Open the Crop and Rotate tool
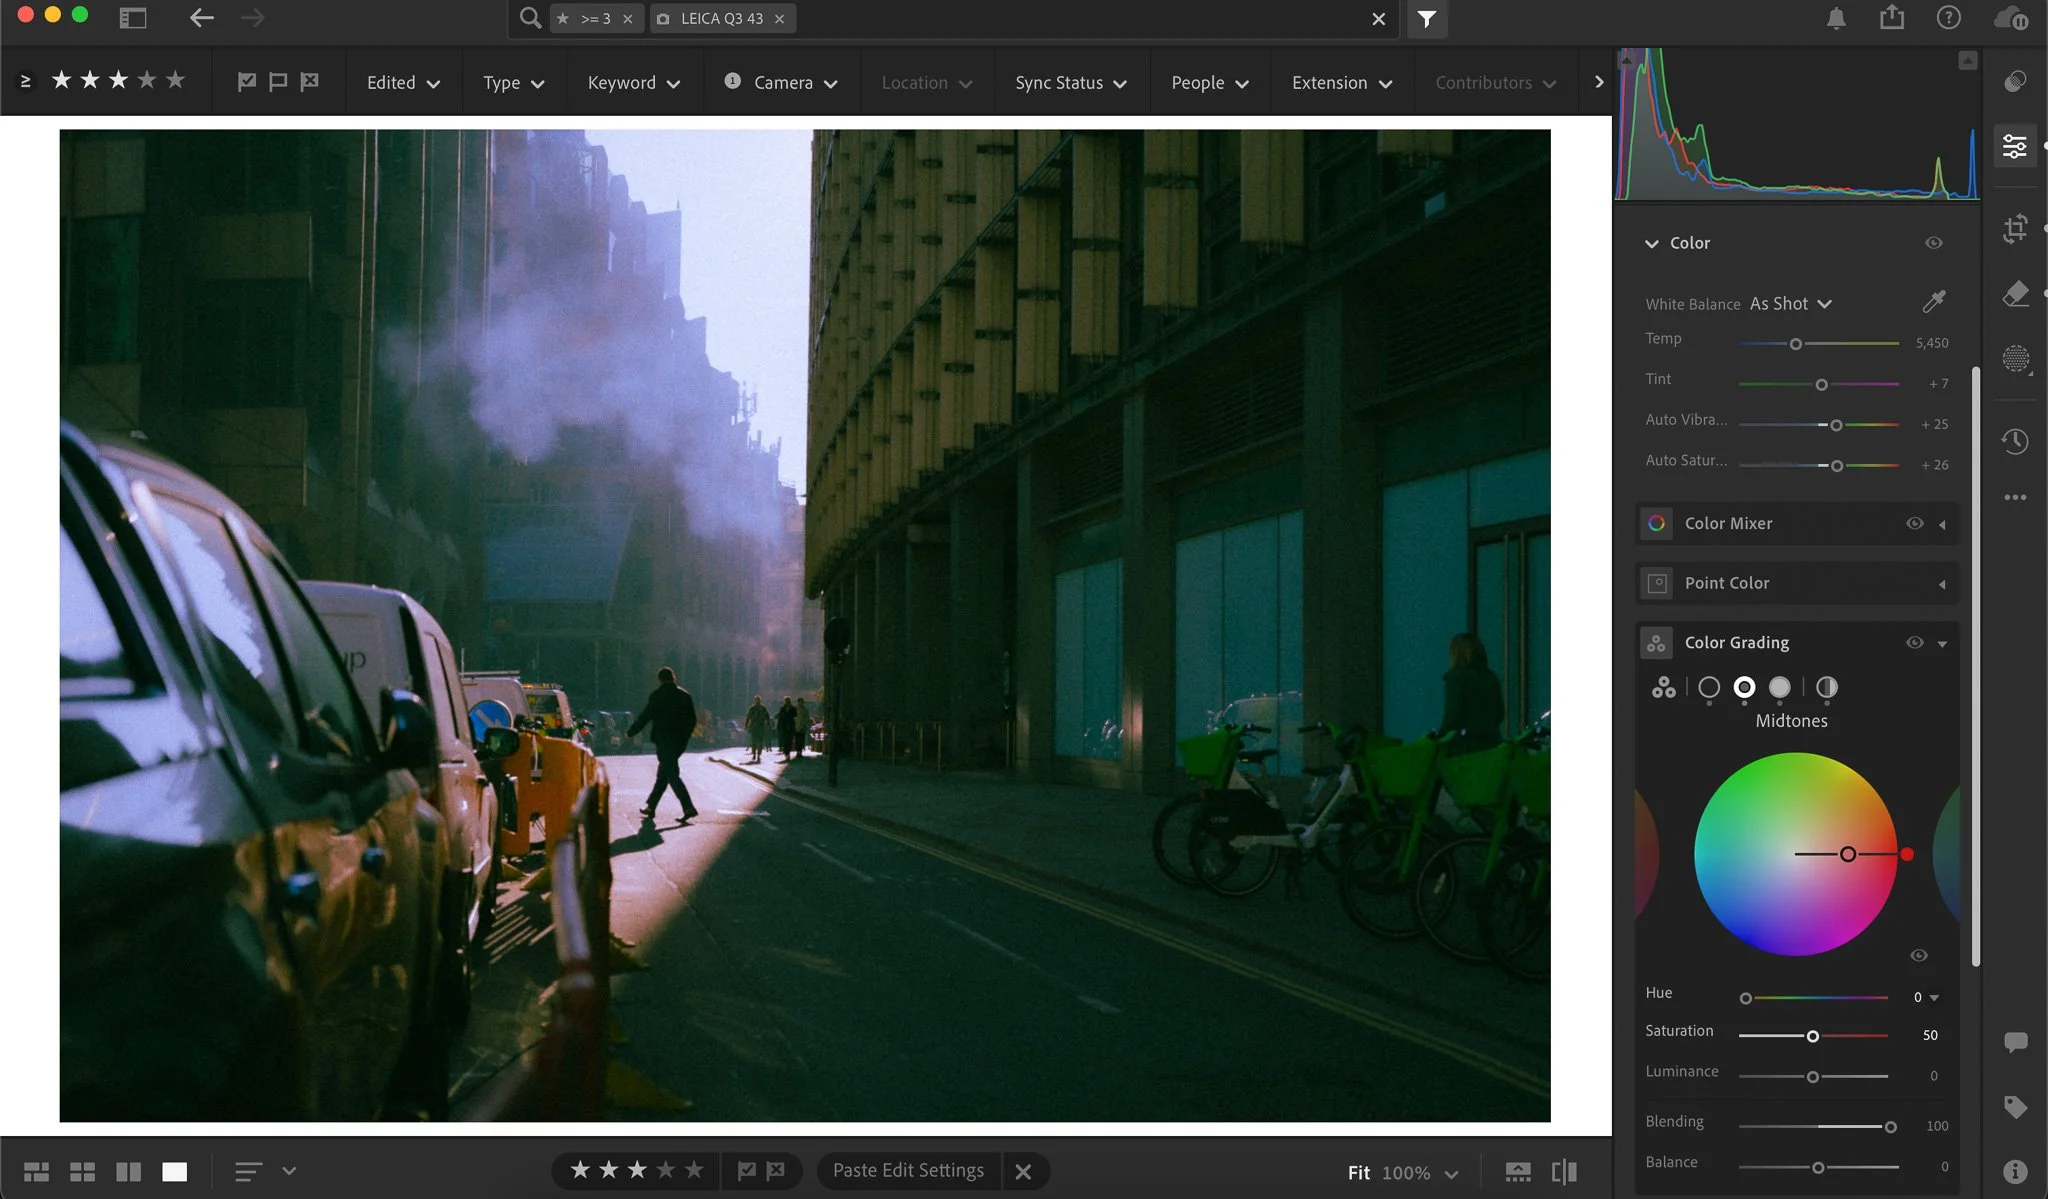Viewport: 2048px width, 1199px height. (x=2015, y=229)
